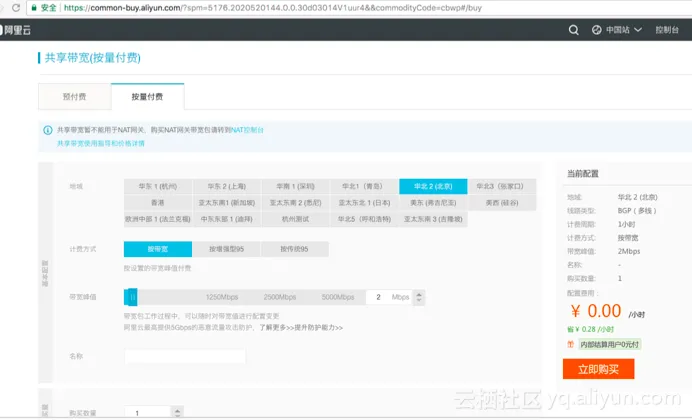Screen dimensions: 692x420
Task: Select region 华北 2 (北京)
Action: (433, 186)
